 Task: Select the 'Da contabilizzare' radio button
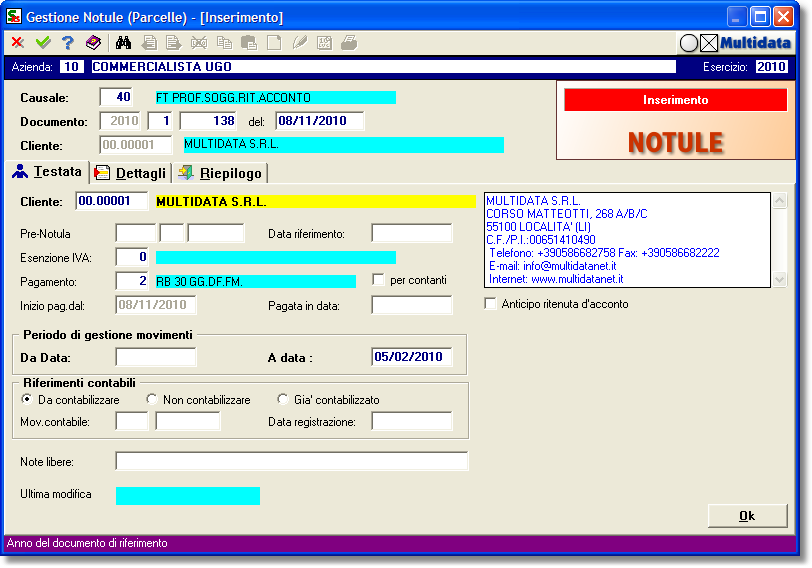coord(26,399)
